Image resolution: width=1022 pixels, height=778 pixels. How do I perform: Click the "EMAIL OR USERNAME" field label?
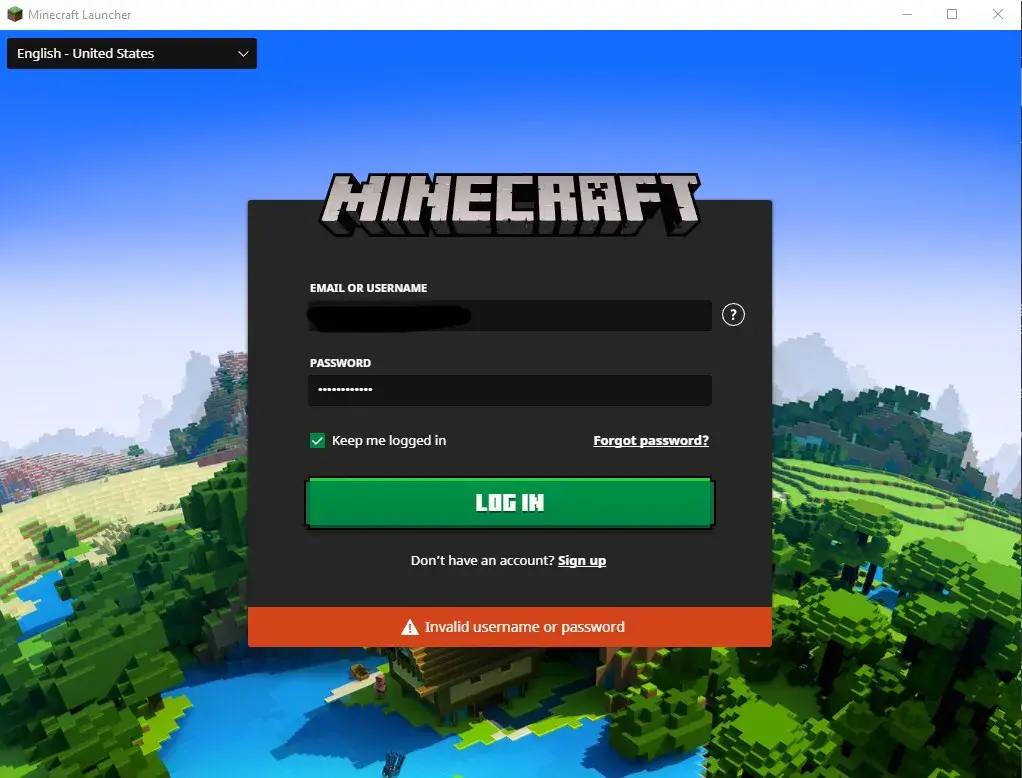click(x=368, y=288)
